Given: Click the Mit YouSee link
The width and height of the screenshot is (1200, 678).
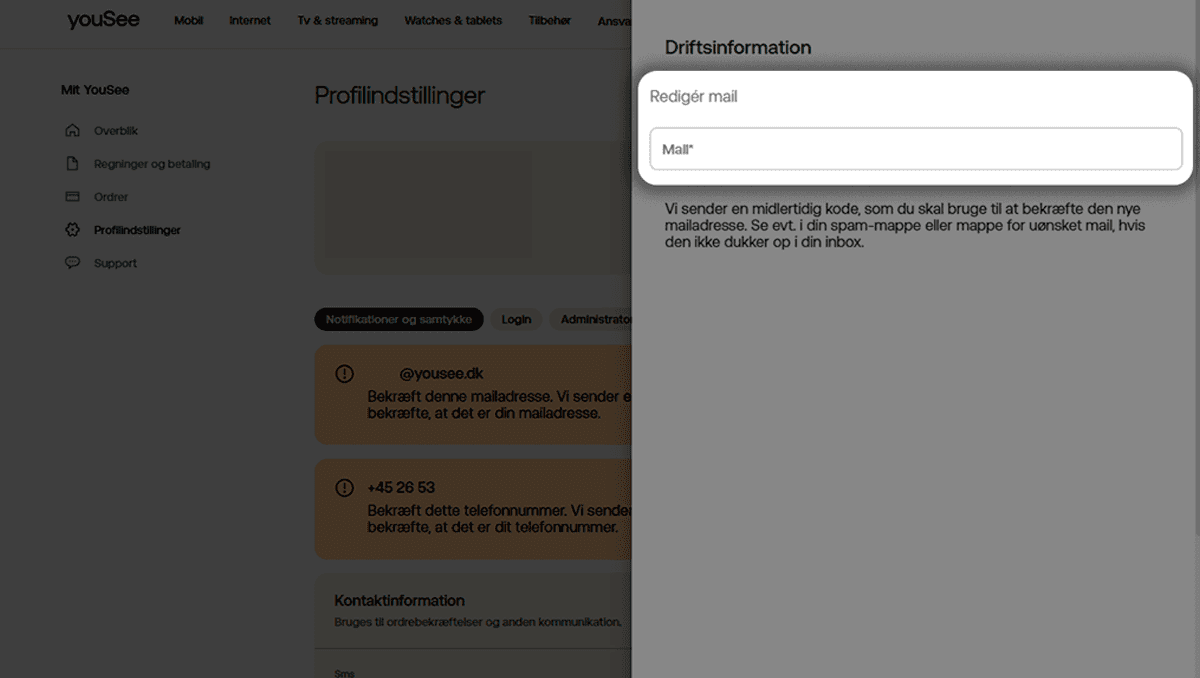Looking at the screenshot, I should (95, 89).
